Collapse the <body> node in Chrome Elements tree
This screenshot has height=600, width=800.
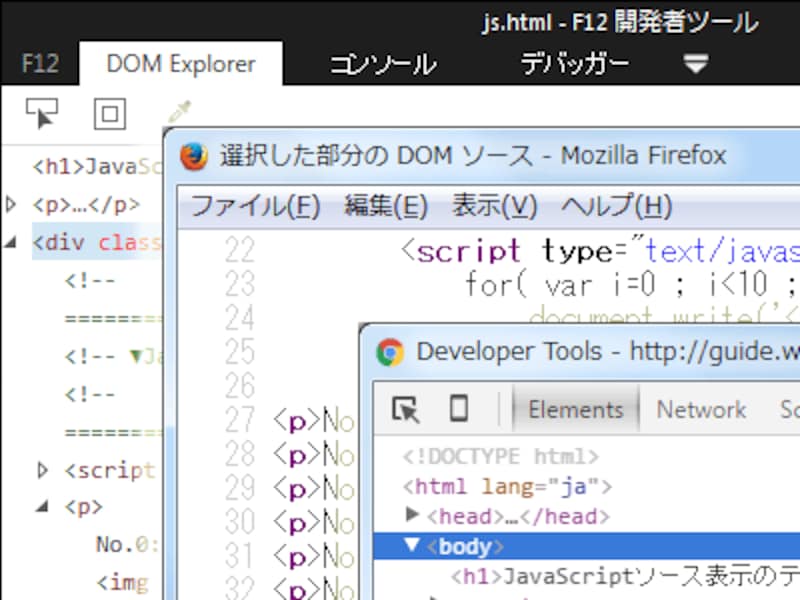pos(413,546)
